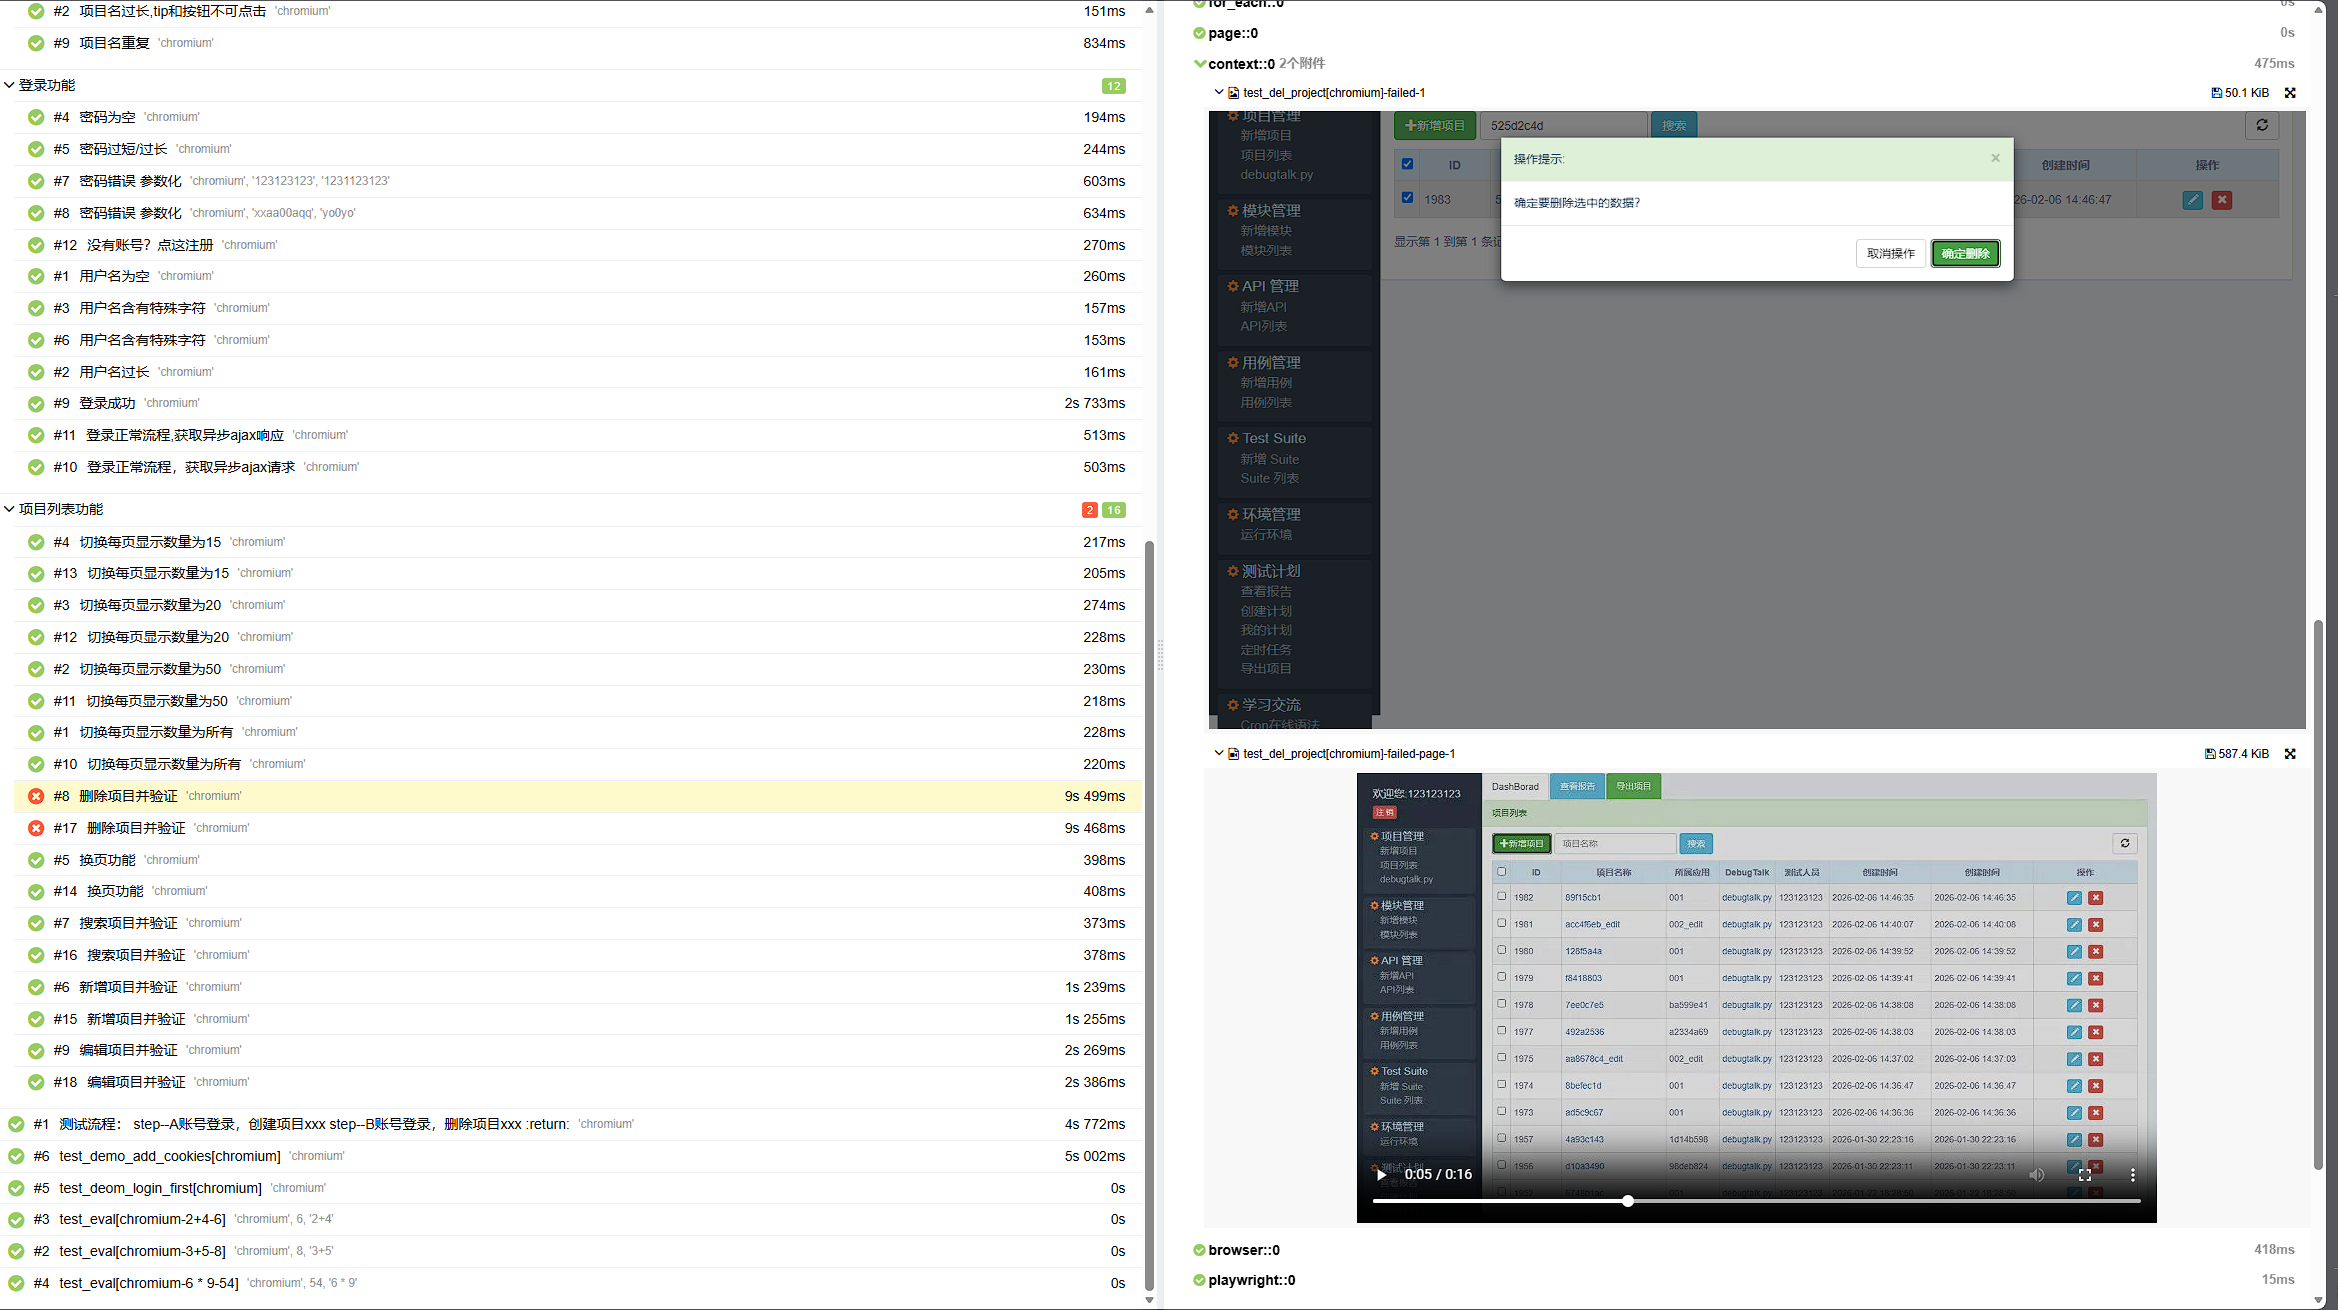The height and width of the screenshot is (1310, 2338).
Task: Open test #9 登录成功
Action: (x=578, y=403)
